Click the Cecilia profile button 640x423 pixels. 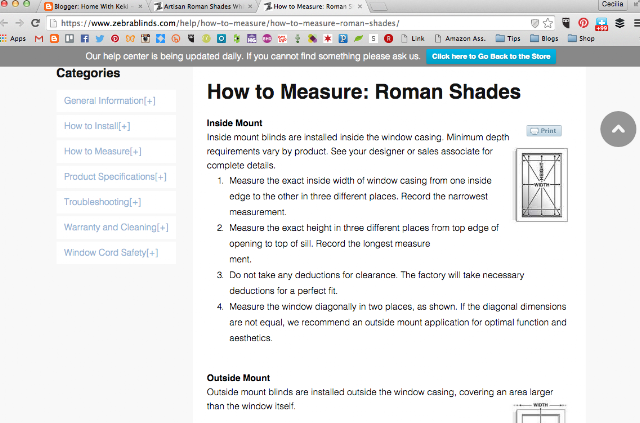(x=612, y=4)
